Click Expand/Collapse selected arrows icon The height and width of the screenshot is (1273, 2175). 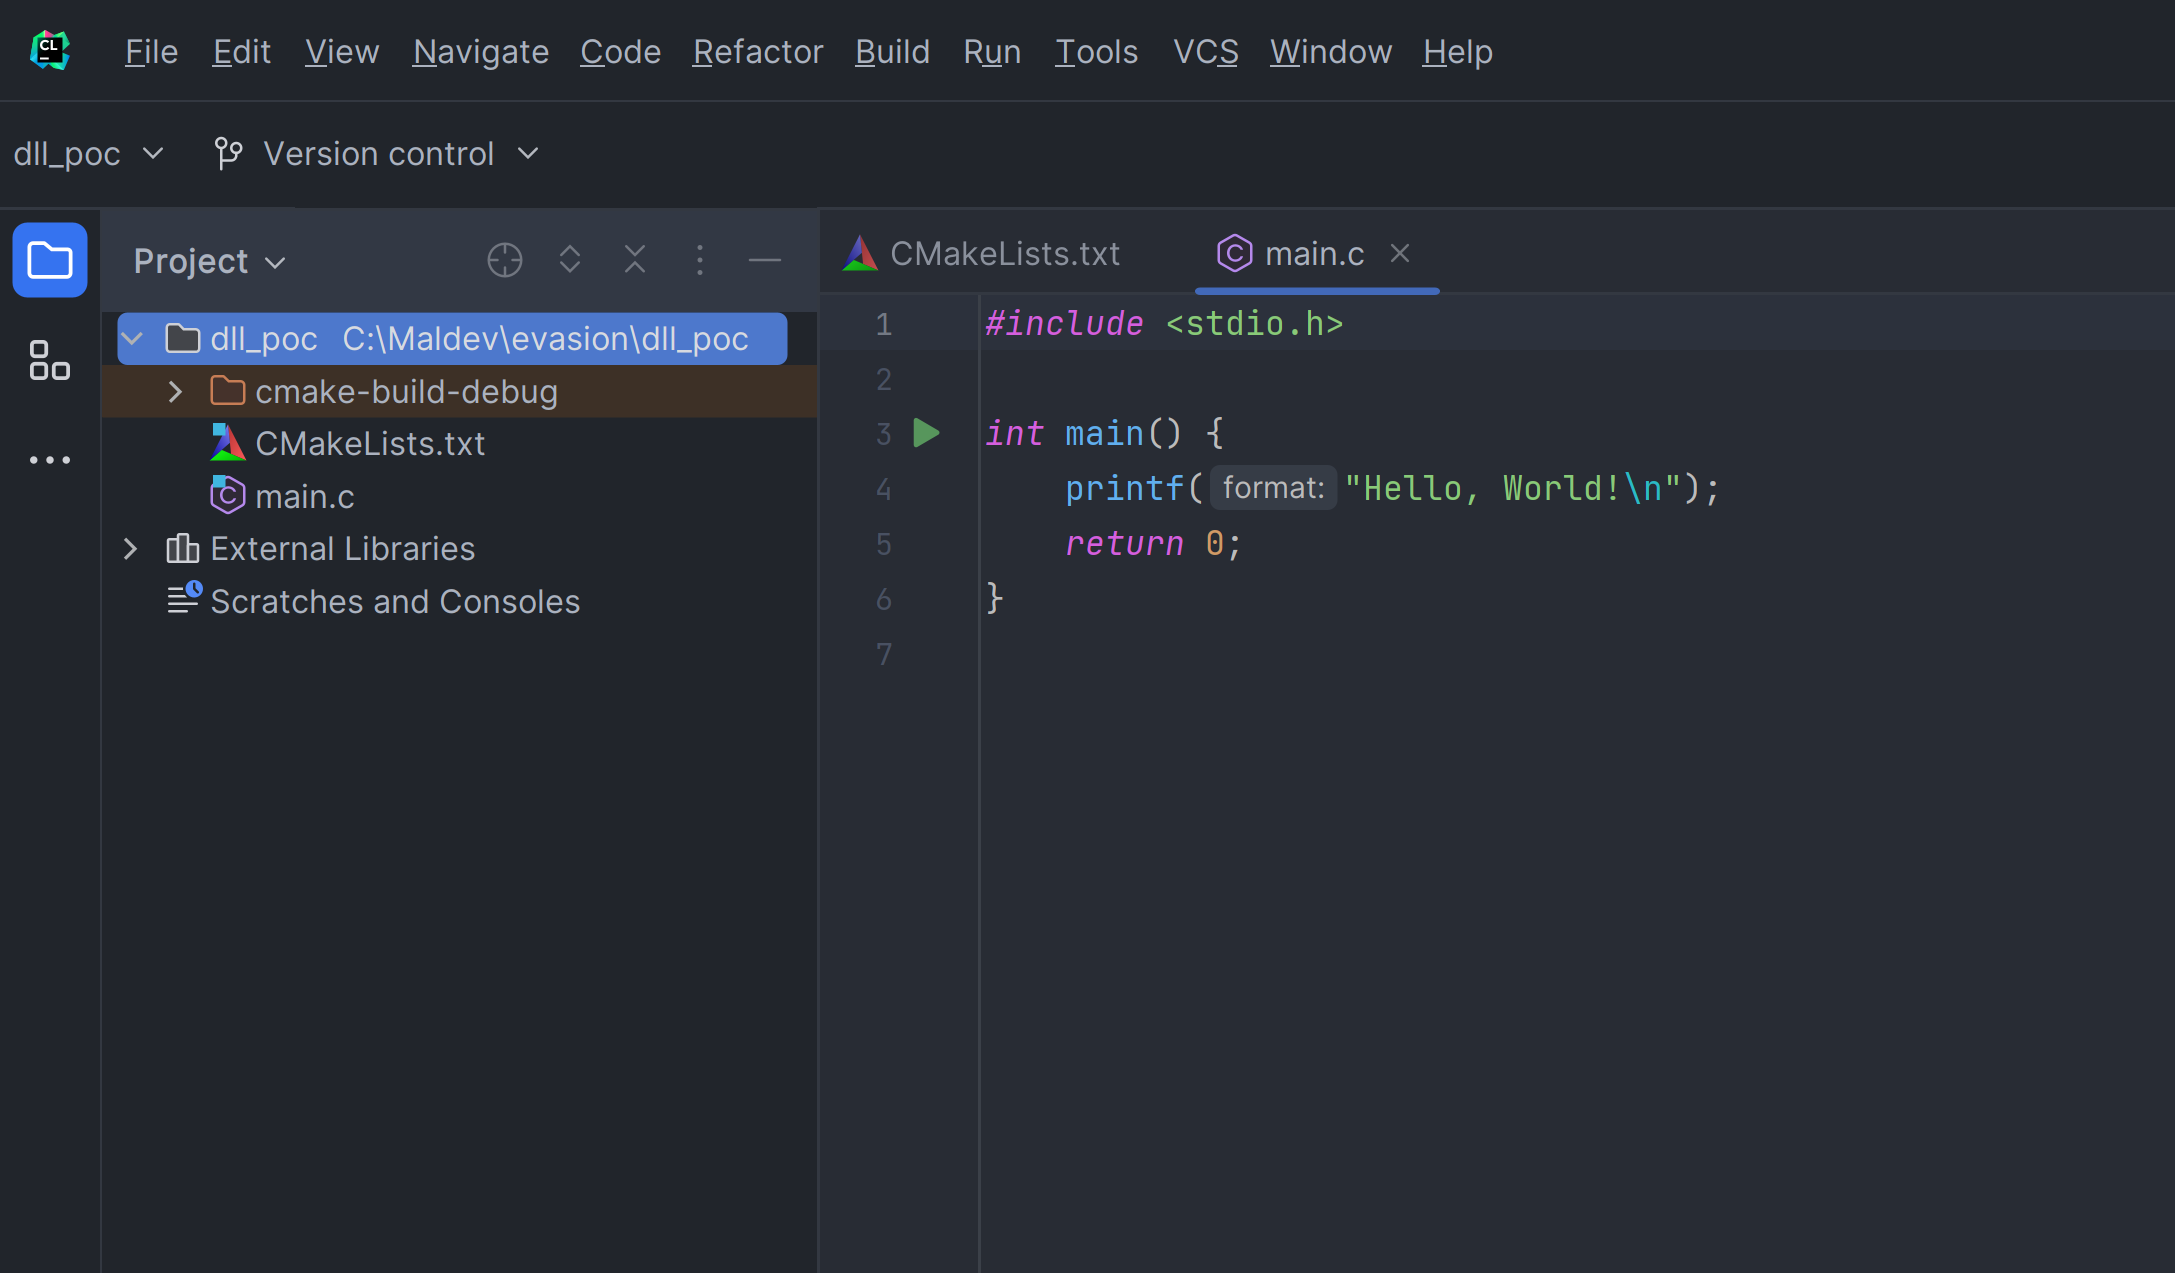tap(570, 260)
